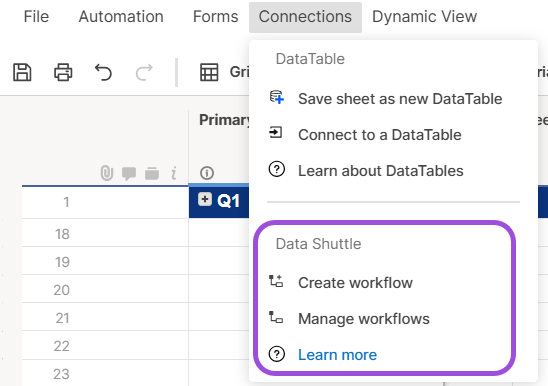
Task: Click the Connect to a DataTable arrow icon
Action: (x=276, y=133)
